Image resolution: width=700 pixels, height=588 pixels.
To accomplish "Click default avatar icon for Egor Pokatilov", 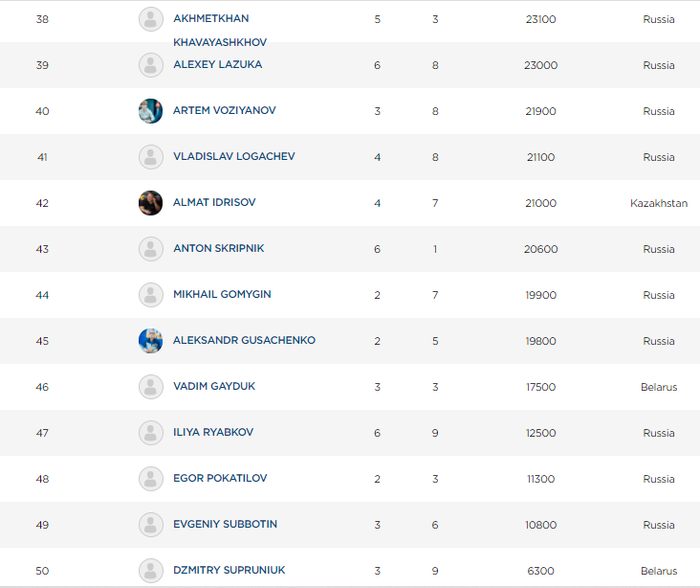I will click(150, 479).
